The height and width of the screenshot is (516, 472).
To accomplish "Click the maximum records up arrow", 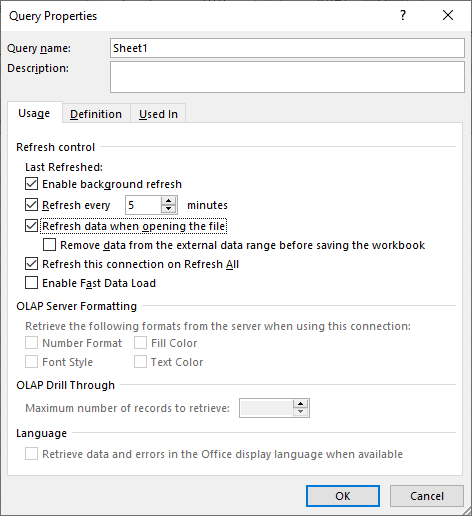I will (300, 404).
